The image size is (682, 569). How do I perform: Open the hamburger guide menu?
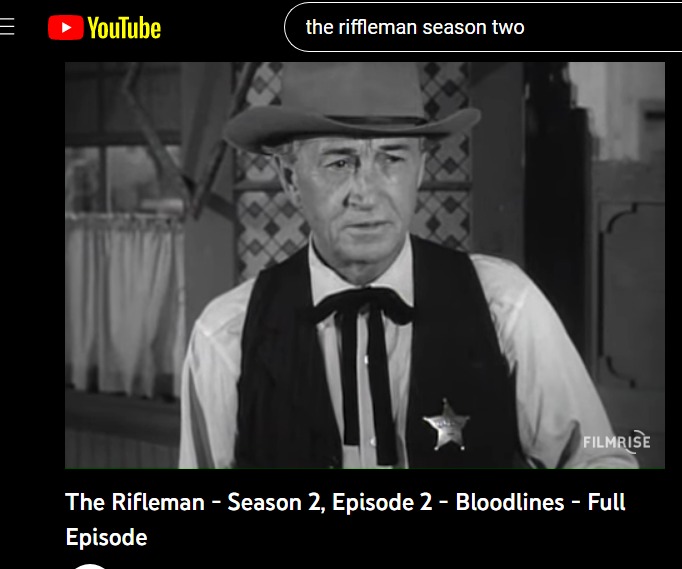point(7,27)
